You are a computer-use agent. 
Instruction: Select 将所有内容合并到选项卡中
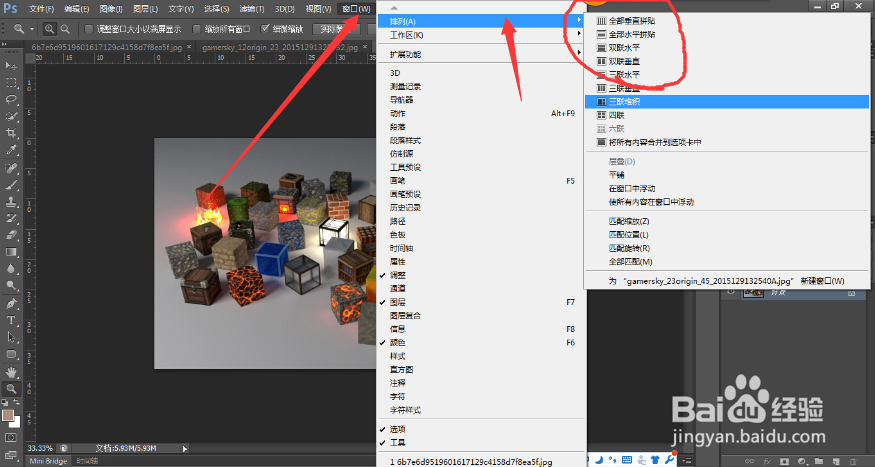click(x=726, y=142)
